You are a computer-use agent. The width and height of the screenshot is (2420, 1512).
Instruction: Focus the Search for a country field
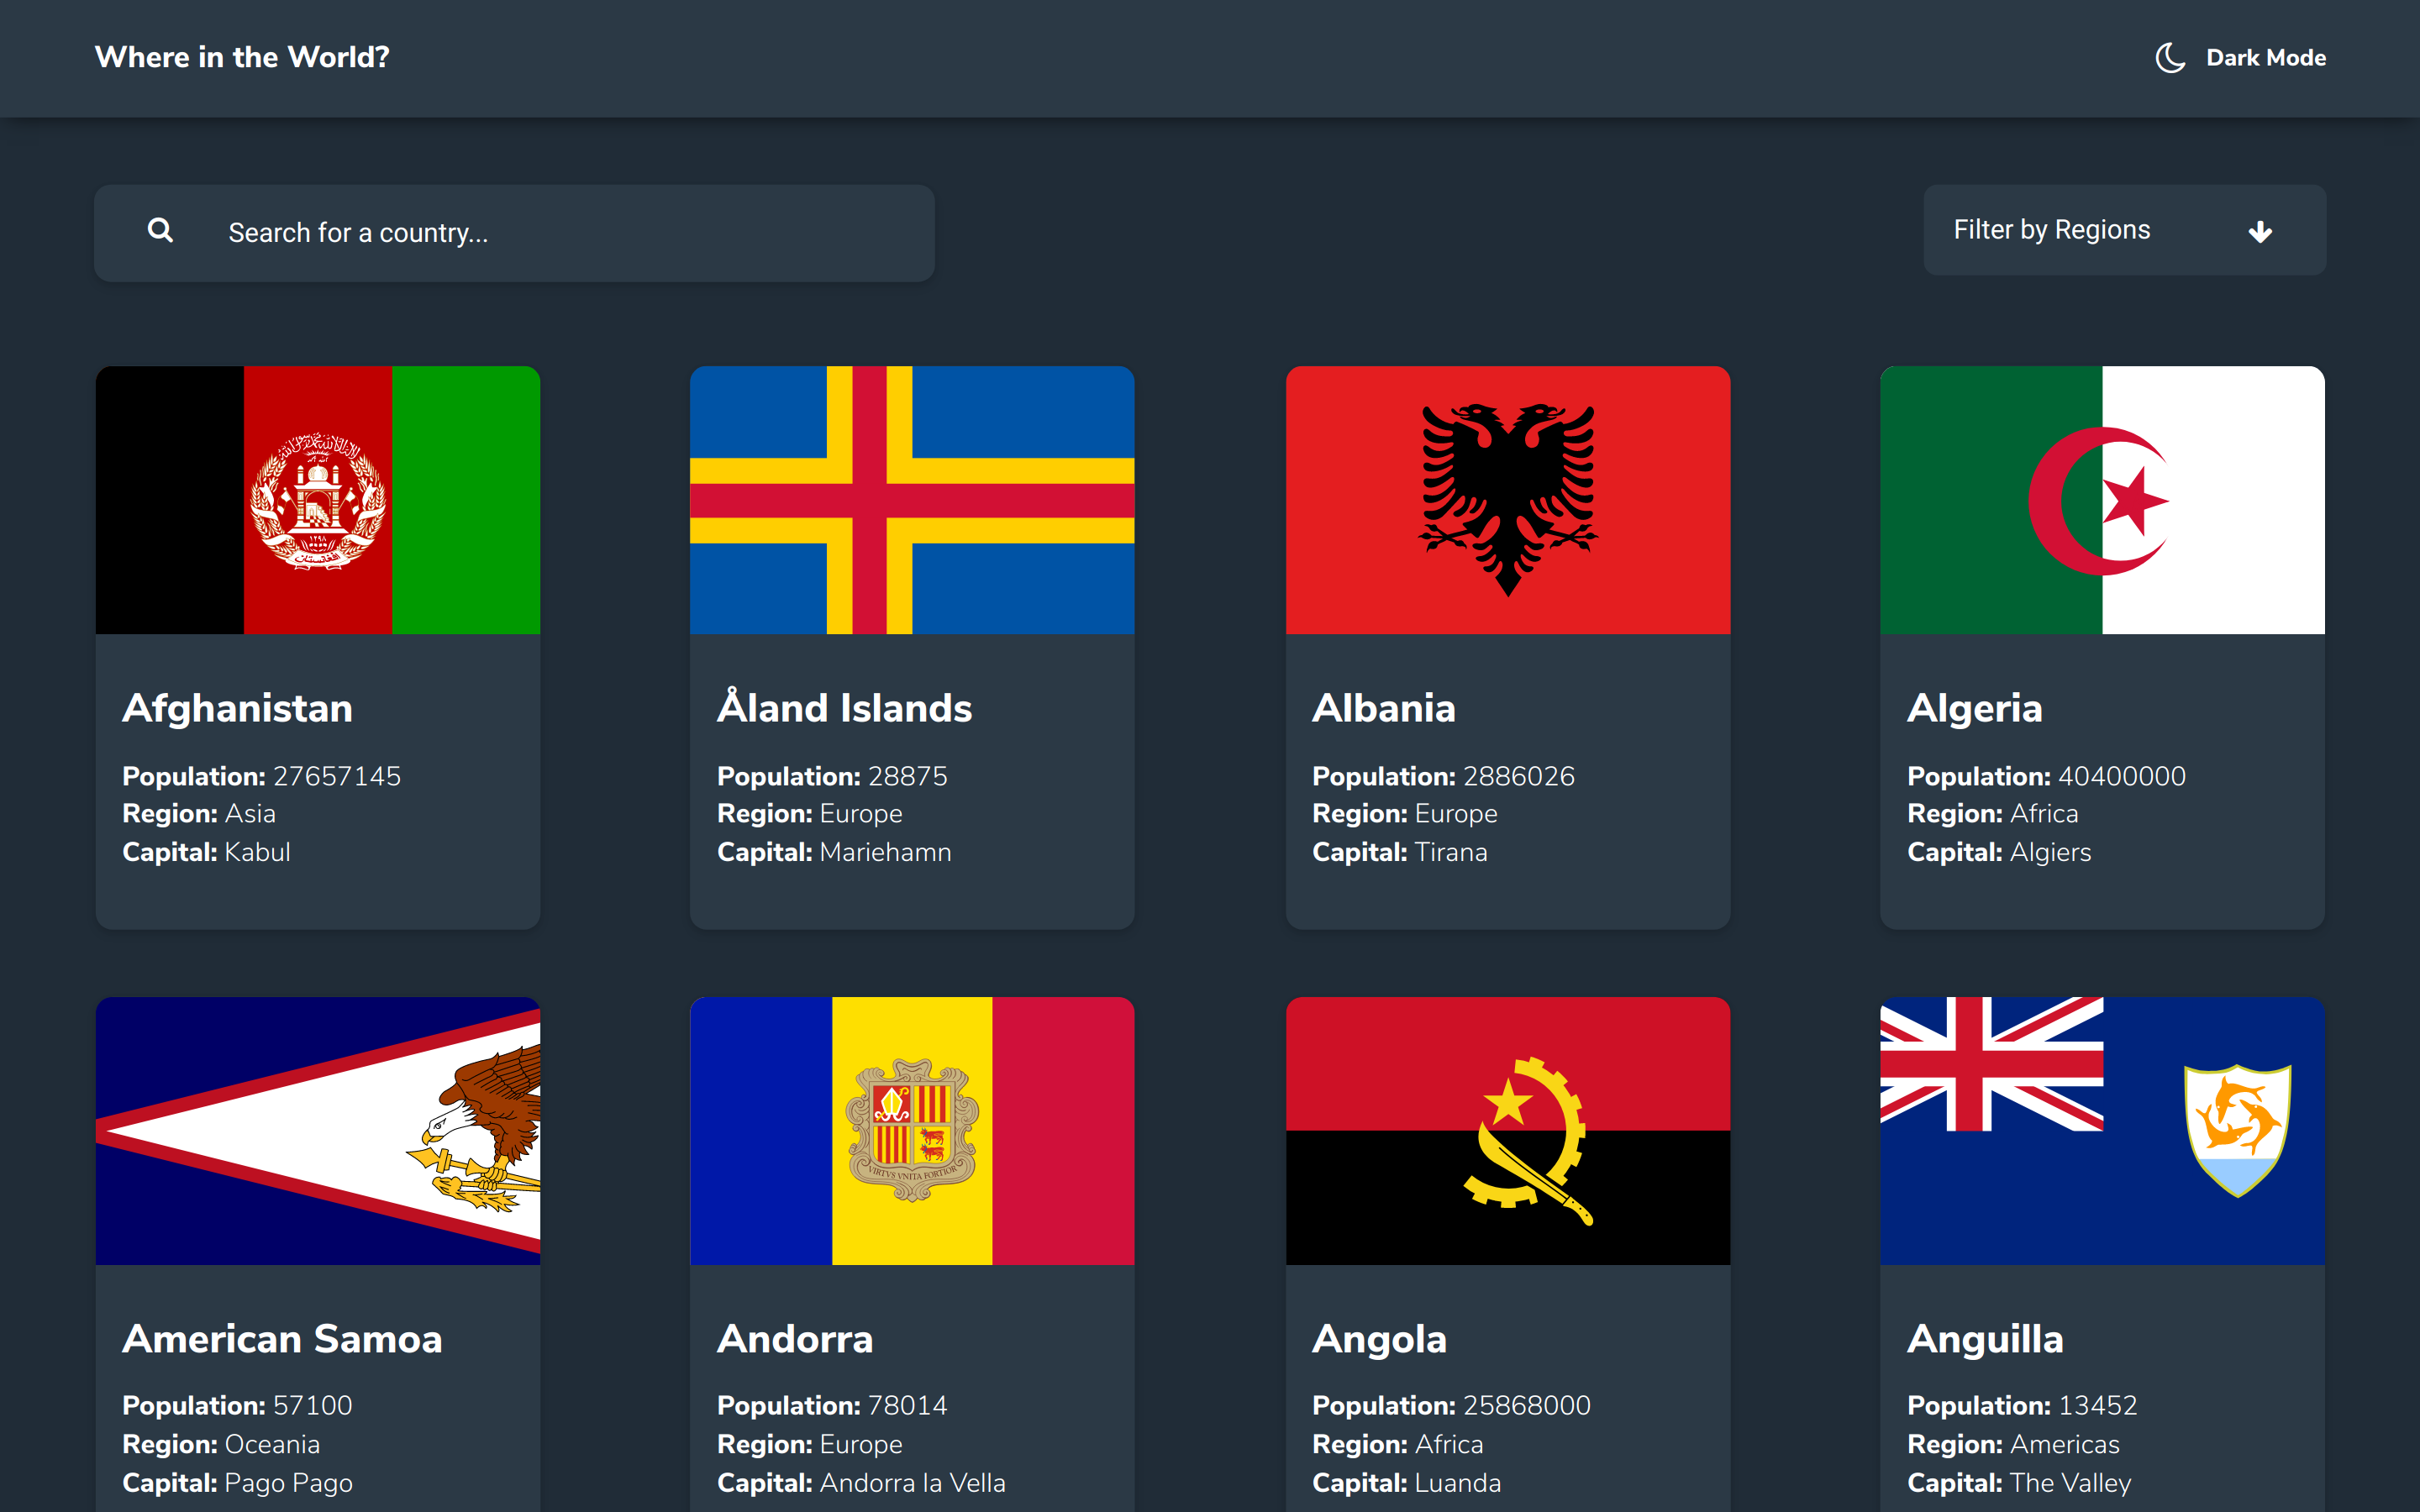pos(560,233)
